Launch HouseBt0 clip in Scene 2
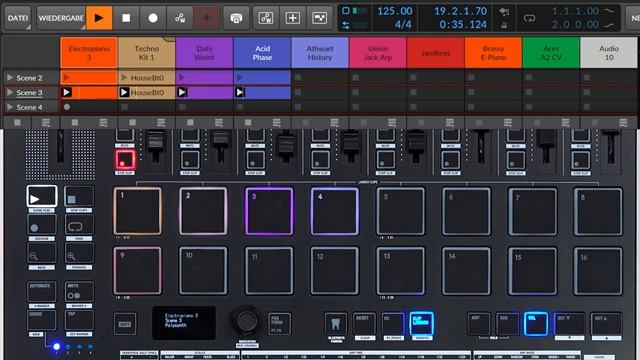640x360 pixels. [x=124, y=78]
